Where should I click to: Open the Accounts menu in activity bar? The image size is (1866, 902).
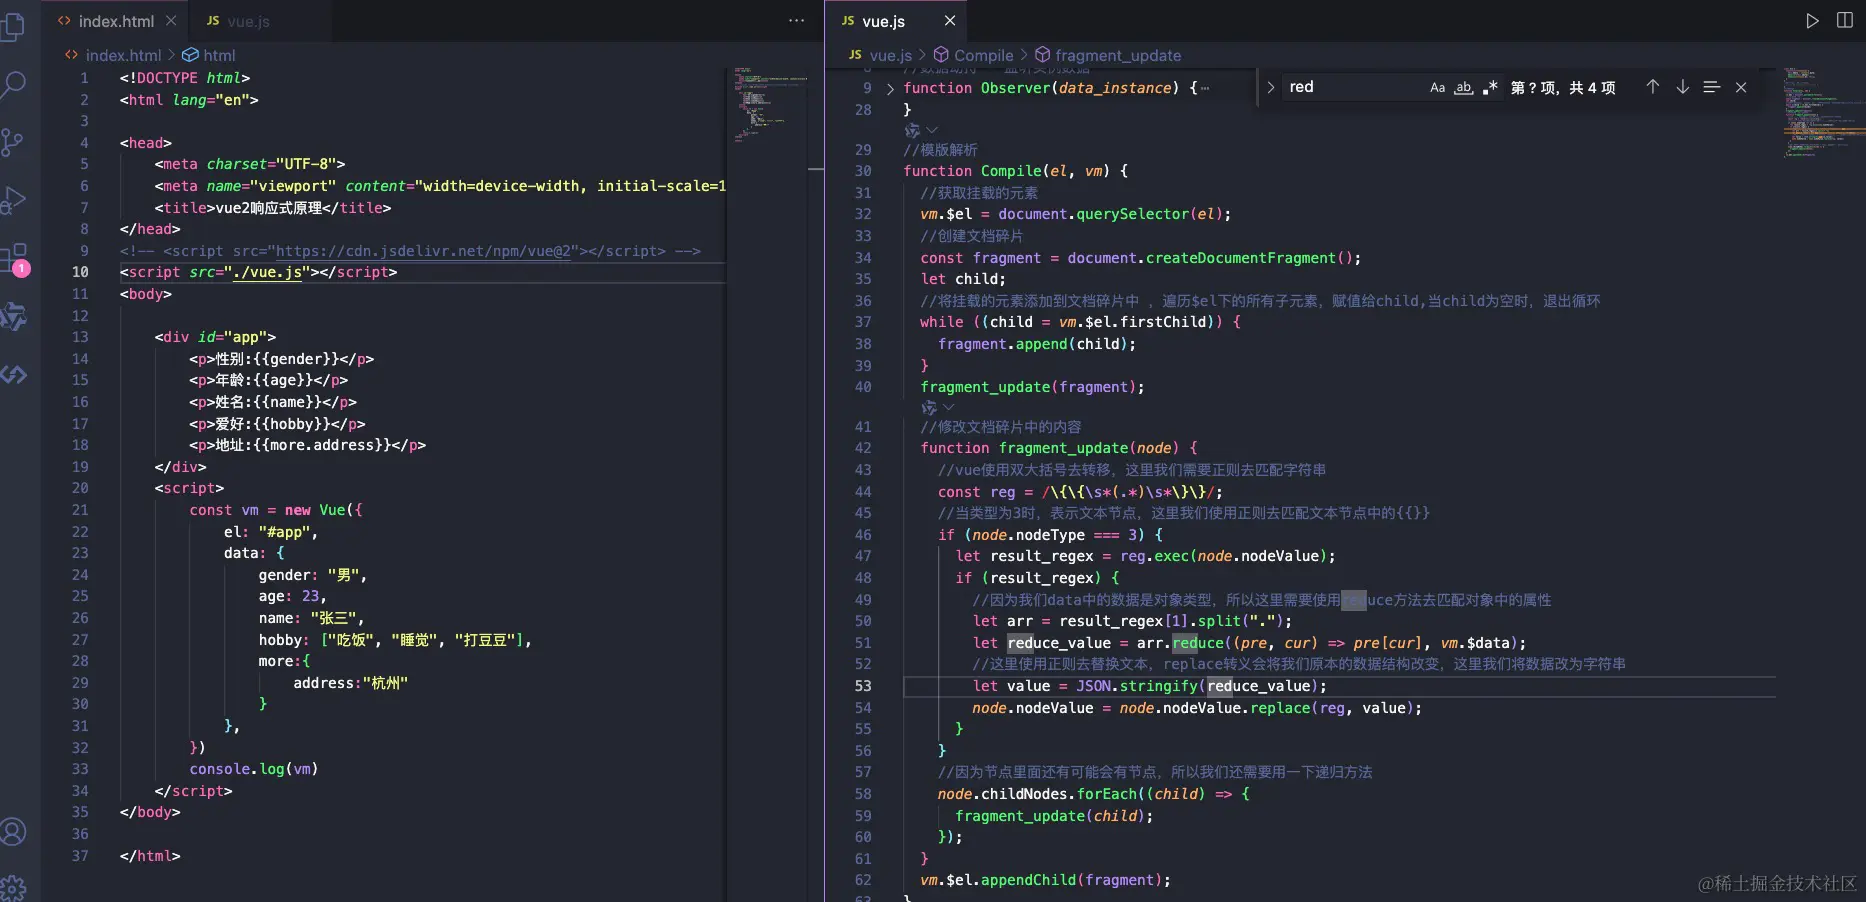[x=13, y=831]
